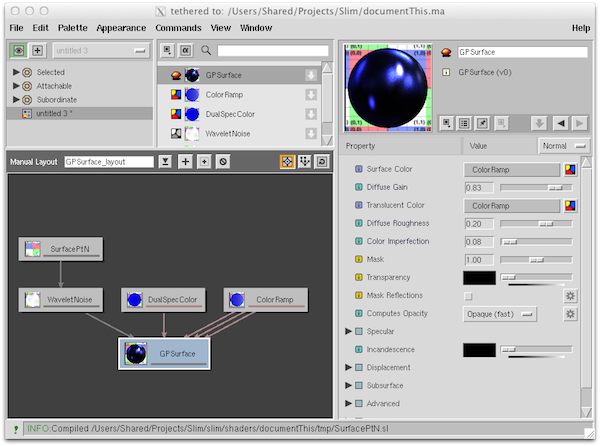This screenshot has height=446, width=600.
Task: Click the magnifying glass search icon
Action: tap(206, 50)
